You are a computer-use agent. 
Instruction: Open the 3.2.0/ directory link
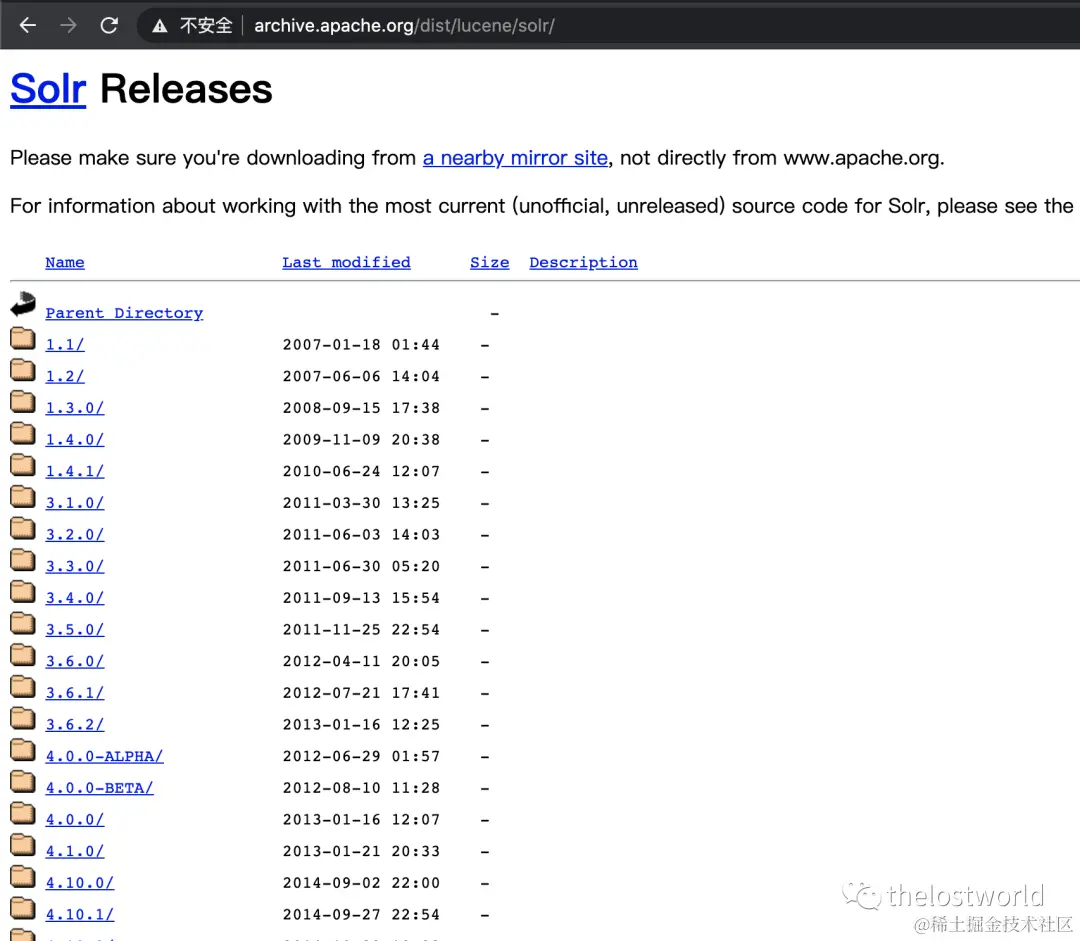(x=74, y=535)
